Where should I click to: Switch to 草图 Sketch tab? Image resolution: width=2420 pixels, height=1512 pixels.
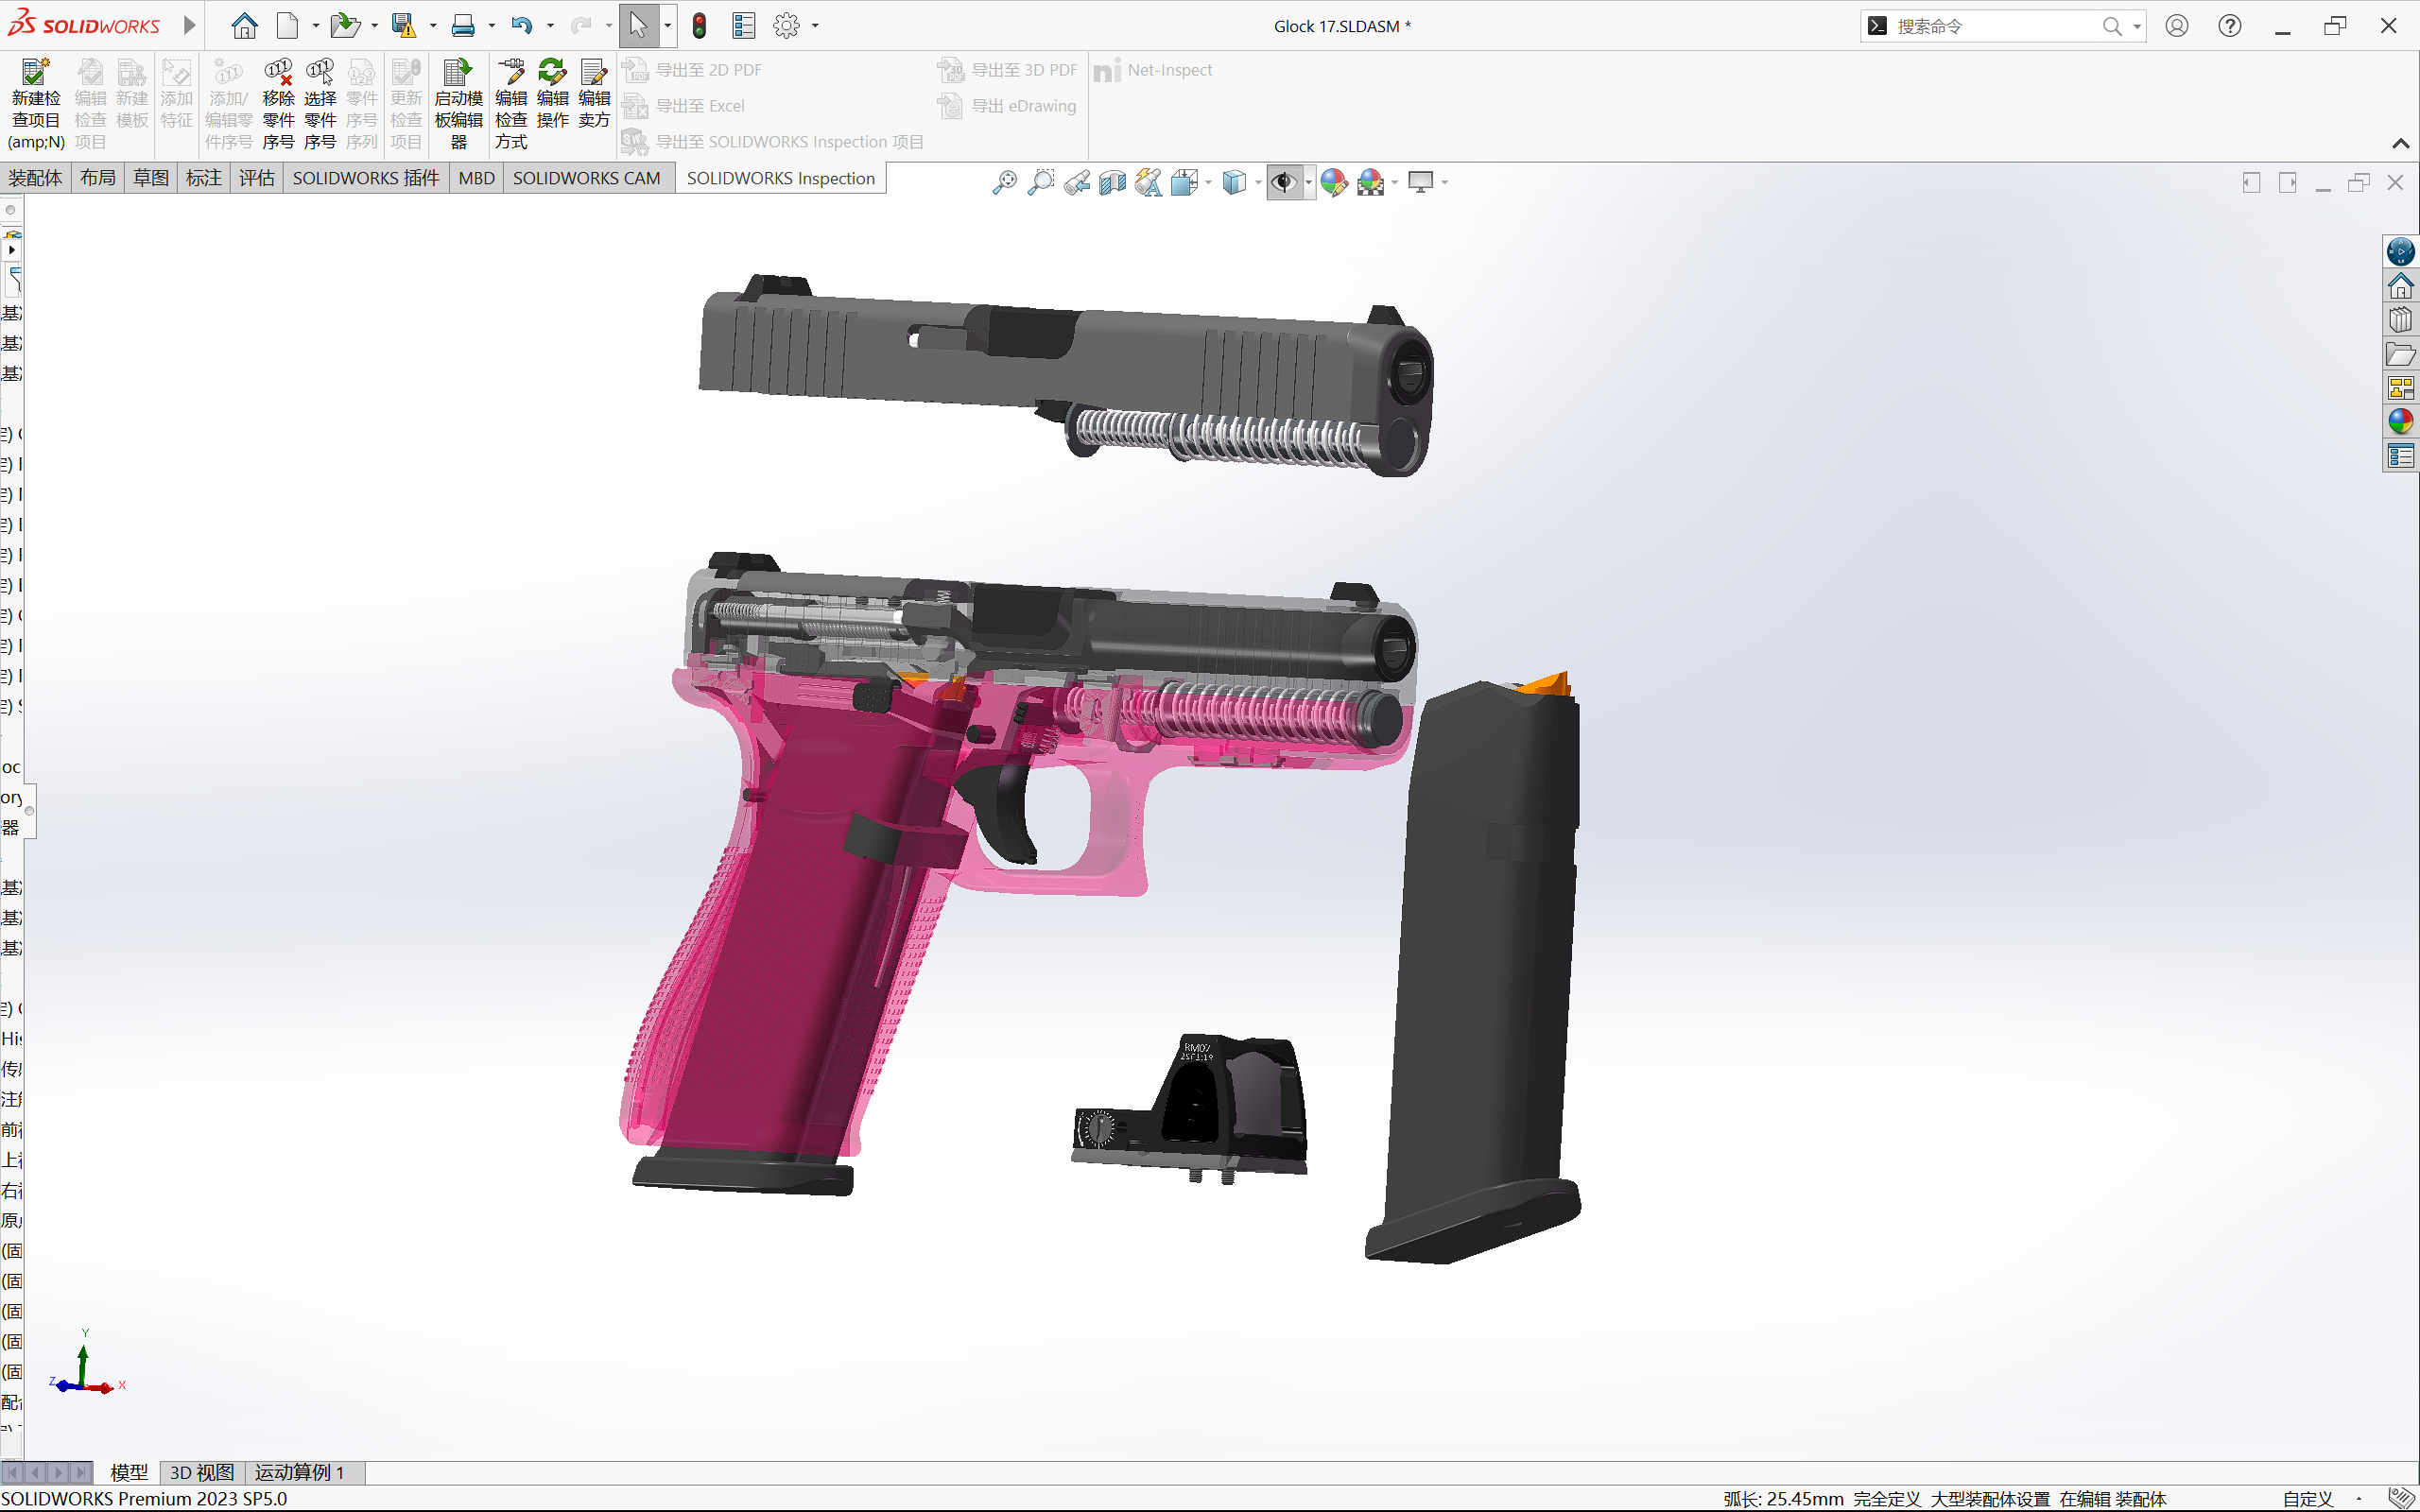151,178
